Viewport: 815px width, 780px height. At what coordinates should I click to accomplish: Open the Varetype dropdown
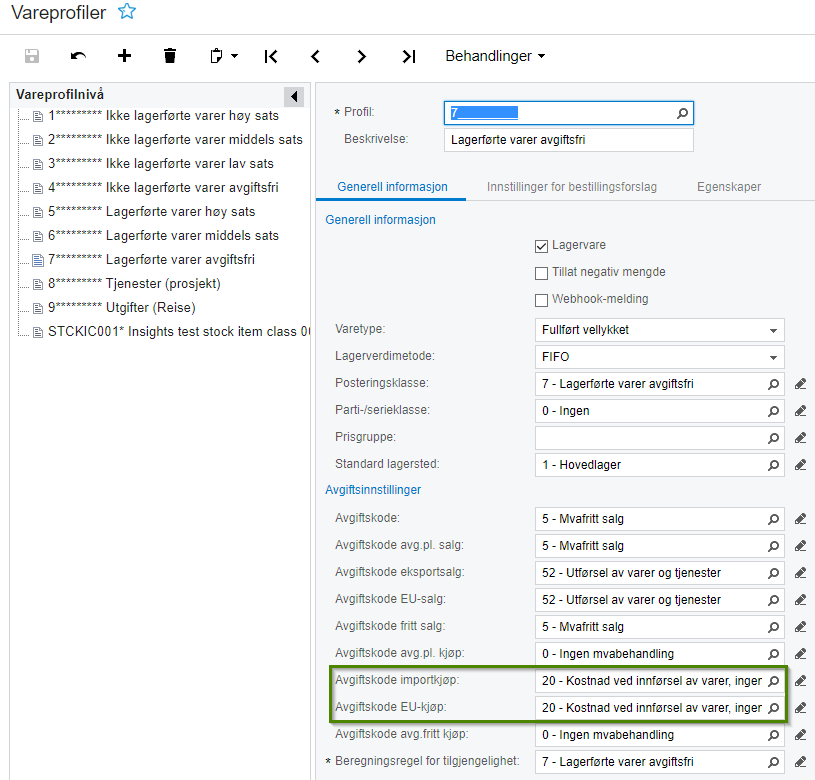(x=773, y=329)
